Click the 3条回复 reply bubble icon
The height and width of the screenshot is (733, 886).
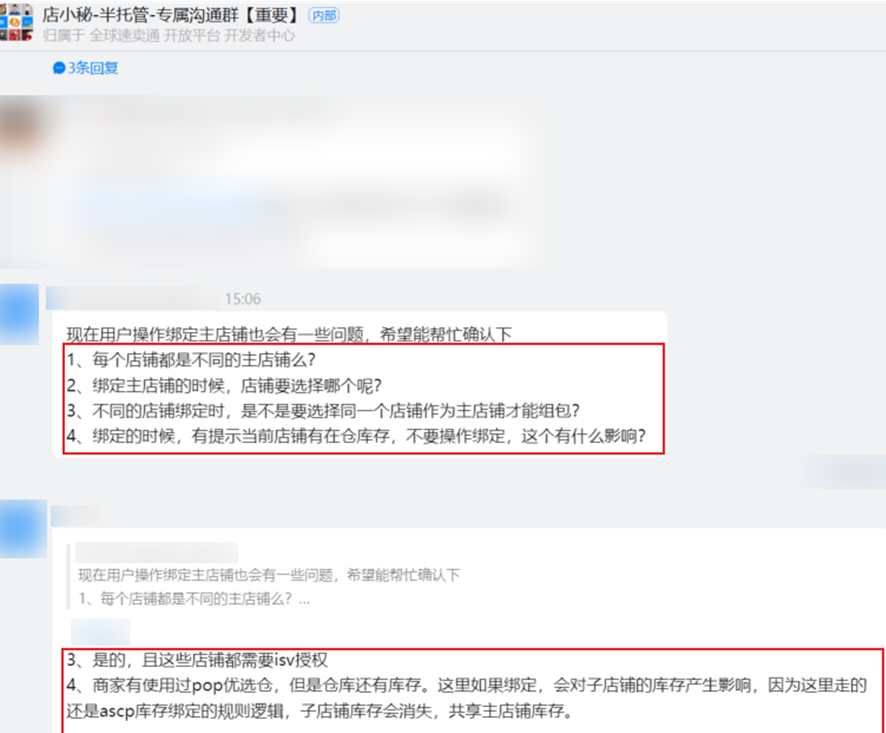[x=59, y=68]
